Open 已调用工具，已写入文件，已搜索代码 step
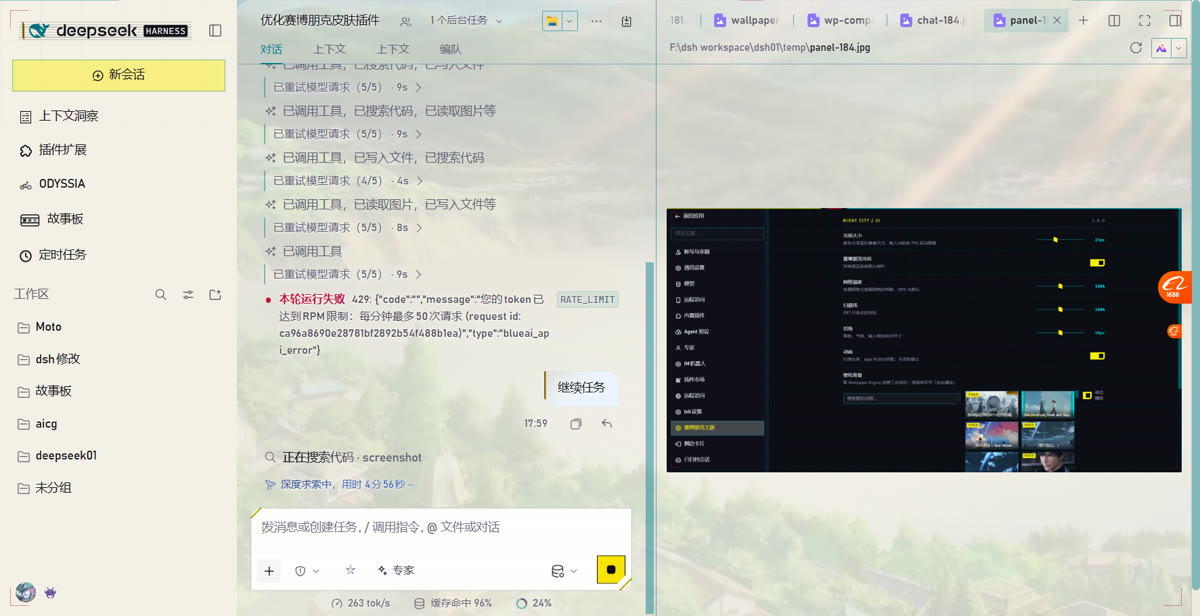1200x616 pixels. (x=375, y=157)
